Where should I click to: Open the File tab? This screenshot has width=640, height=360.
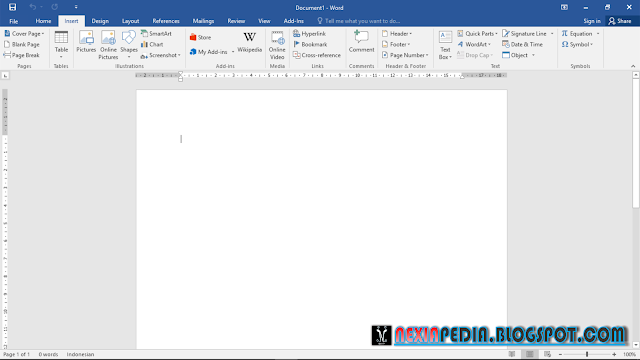[x=13, y=21]
